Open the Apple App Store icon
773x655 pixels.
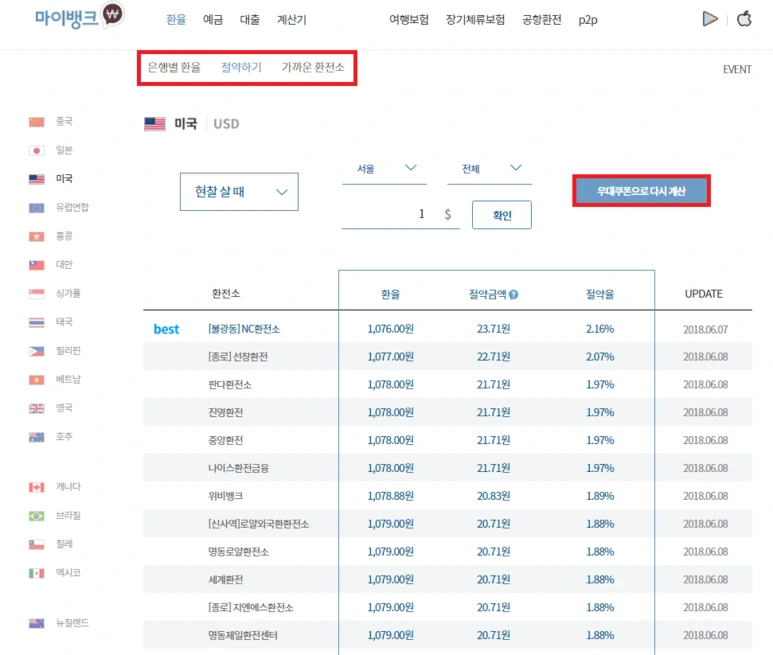point(744,19)
